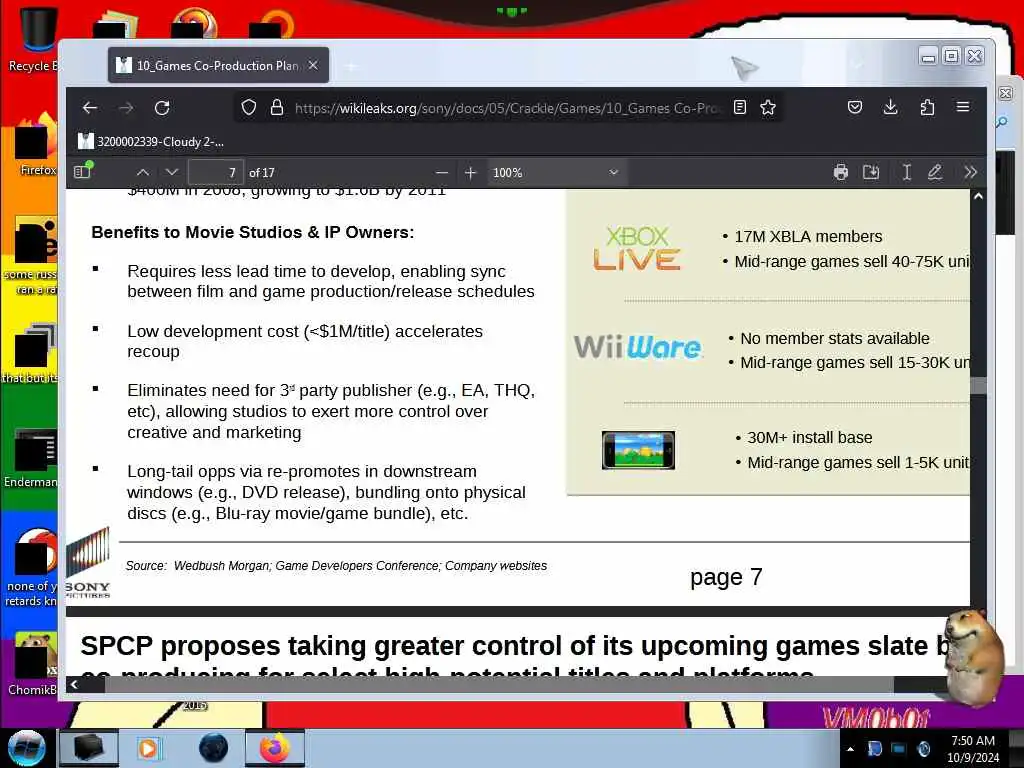Screen dimensions: 1024x768
Task: Click the PDF vertical scrollbar up arrow
Action: 978,196
